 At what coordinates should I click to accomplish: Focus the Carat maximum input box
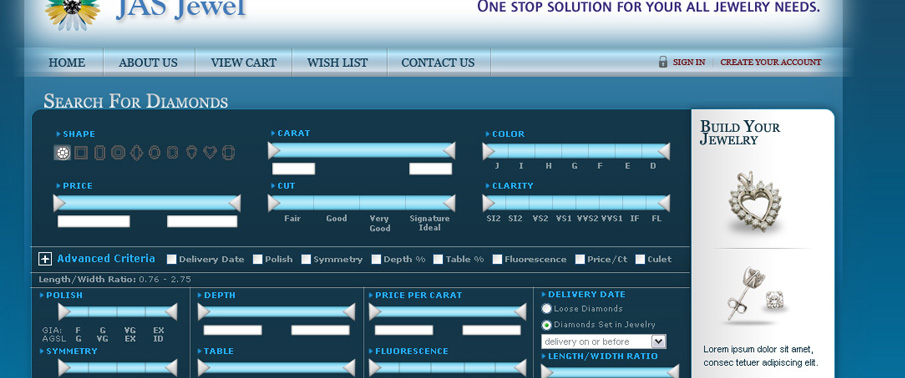431,169
